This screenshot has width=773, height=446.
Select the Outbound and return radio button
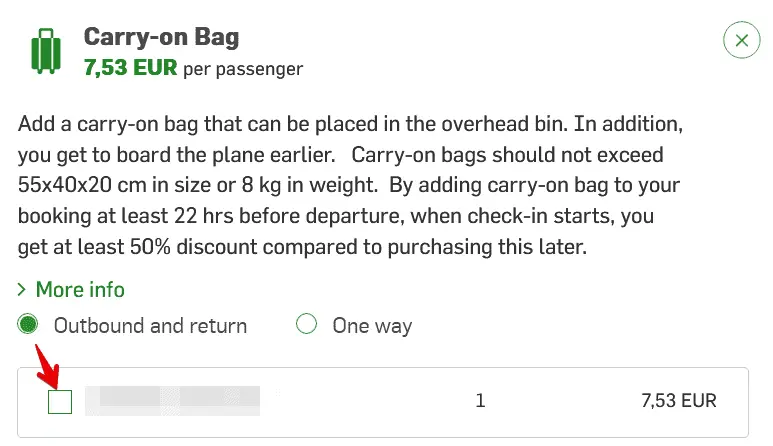point(29,325)
